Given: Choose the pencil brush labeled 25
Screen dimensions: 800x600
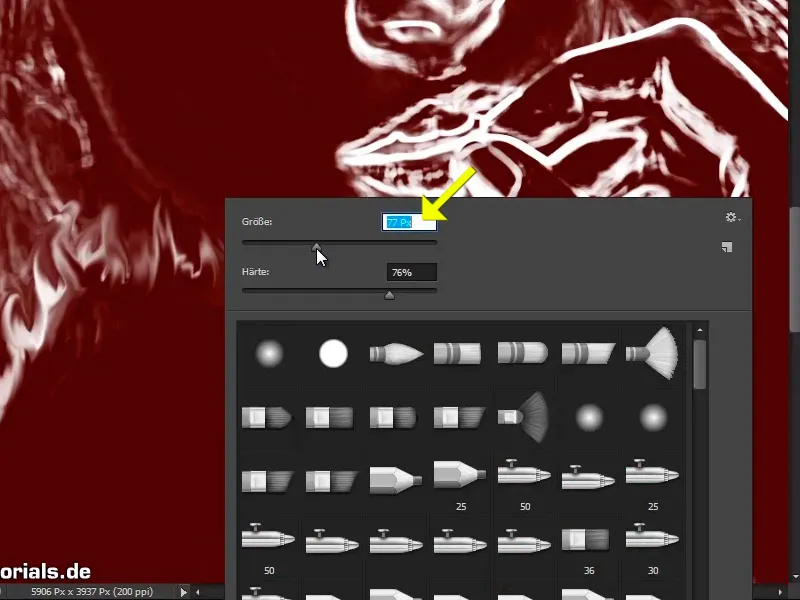Looking at the screenshot, I should [x=460, y=476].
